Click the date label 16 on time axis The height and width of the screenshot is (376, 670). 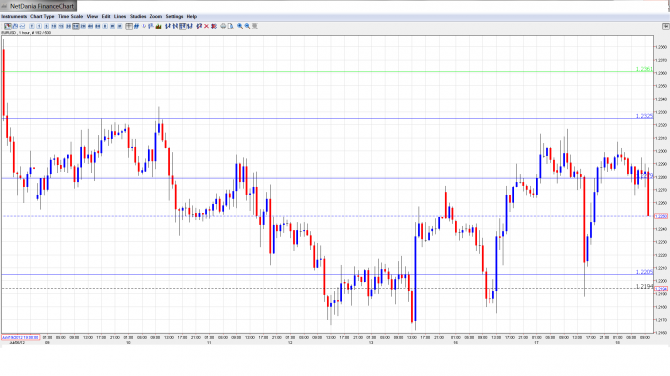(455, 343)
